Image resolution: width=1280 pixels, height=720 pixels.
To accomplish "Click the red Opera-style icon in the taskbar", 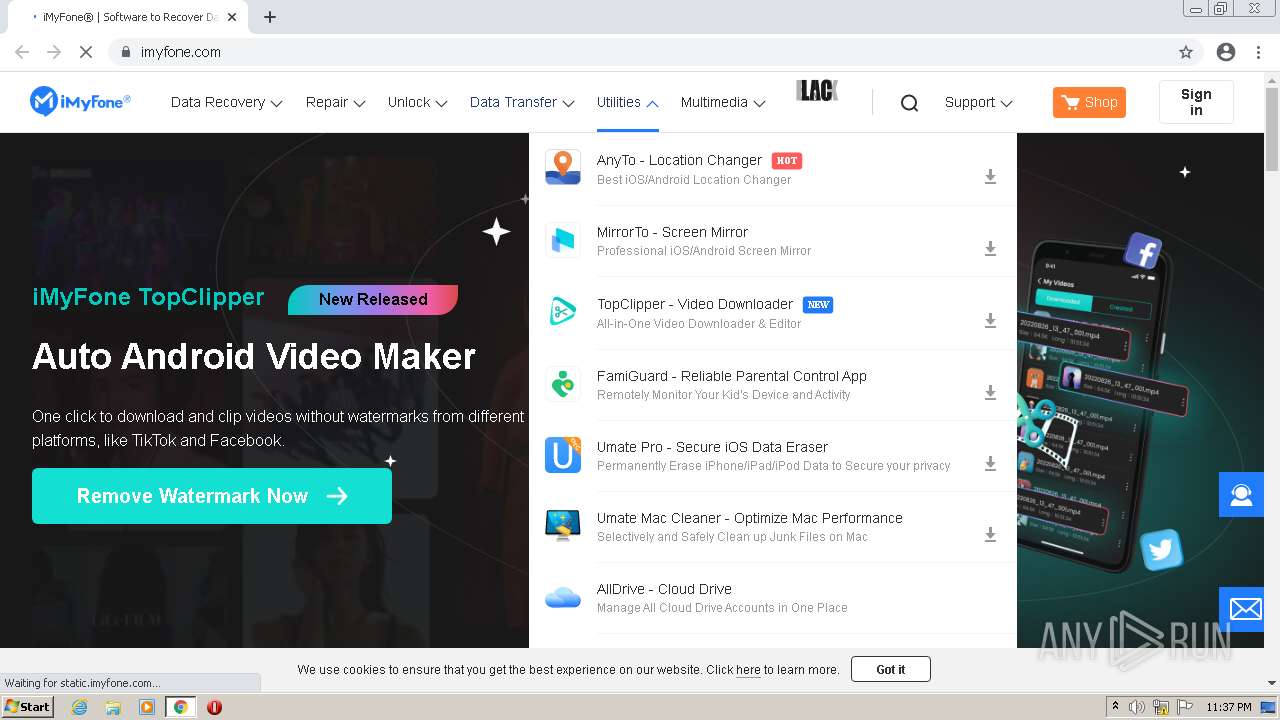I will pos(214,707).
